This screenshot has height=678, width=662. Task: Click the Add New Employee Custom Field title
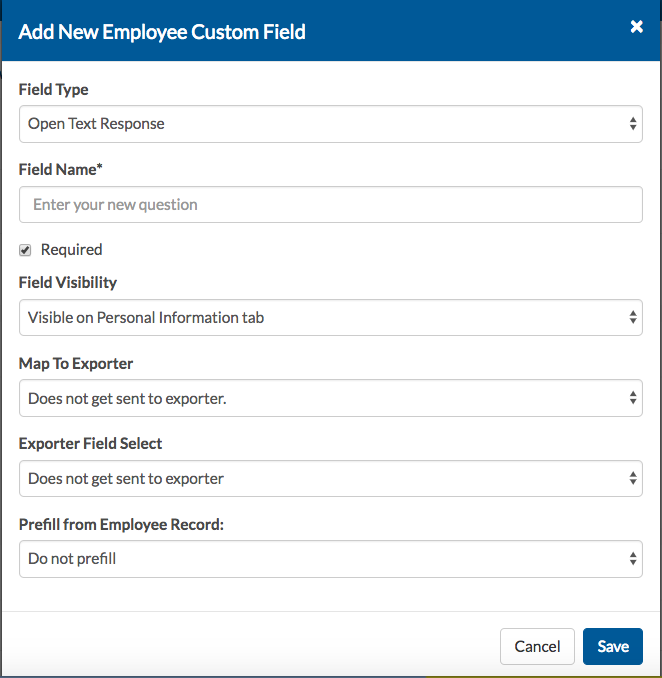pyautogui.click(x=162, y=32)
